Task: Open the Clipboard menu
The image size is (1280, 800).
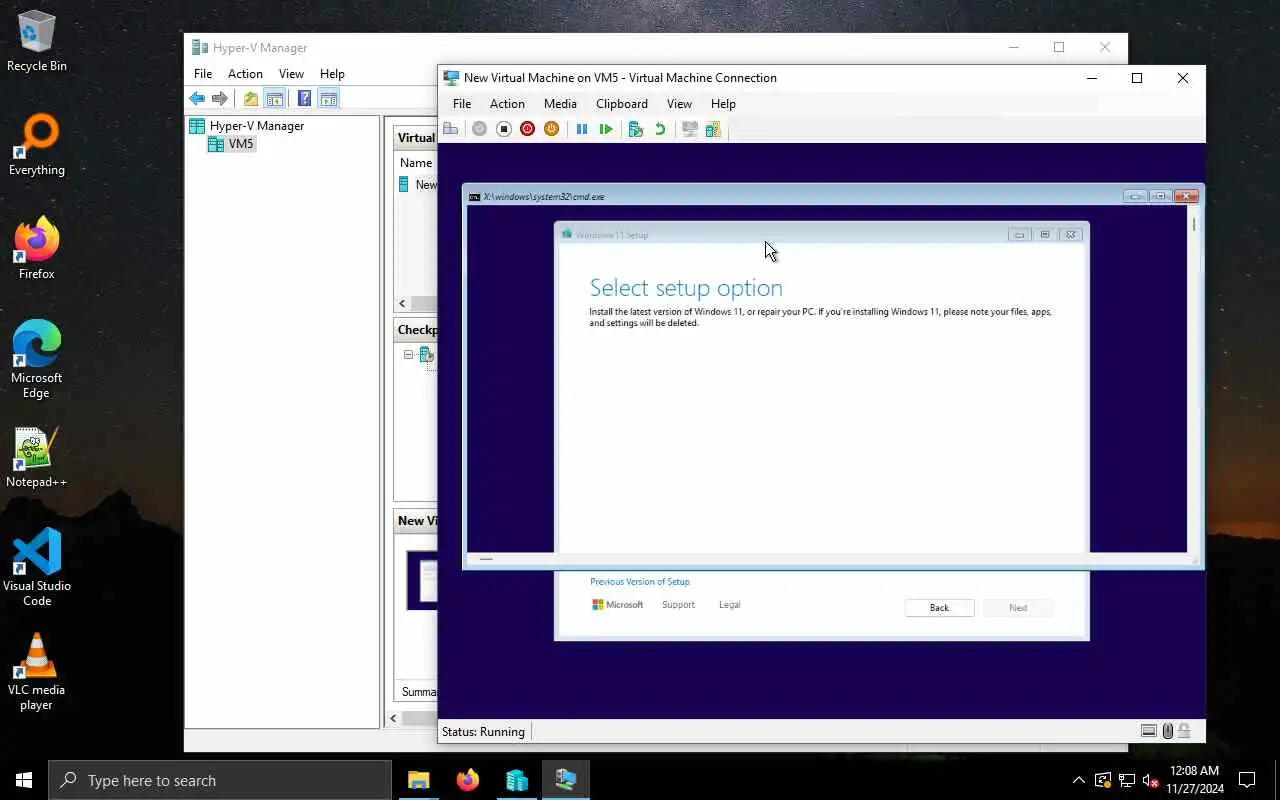Action: click(622, 103)
